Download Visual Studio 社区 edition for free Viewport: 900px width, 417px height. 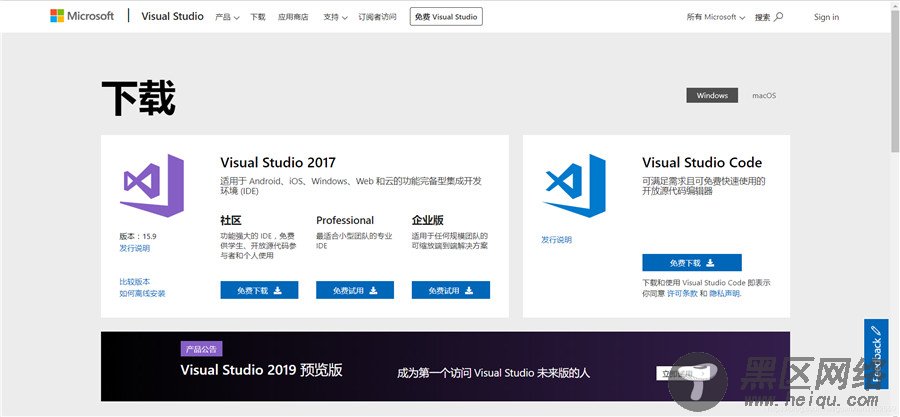point(259,290)
